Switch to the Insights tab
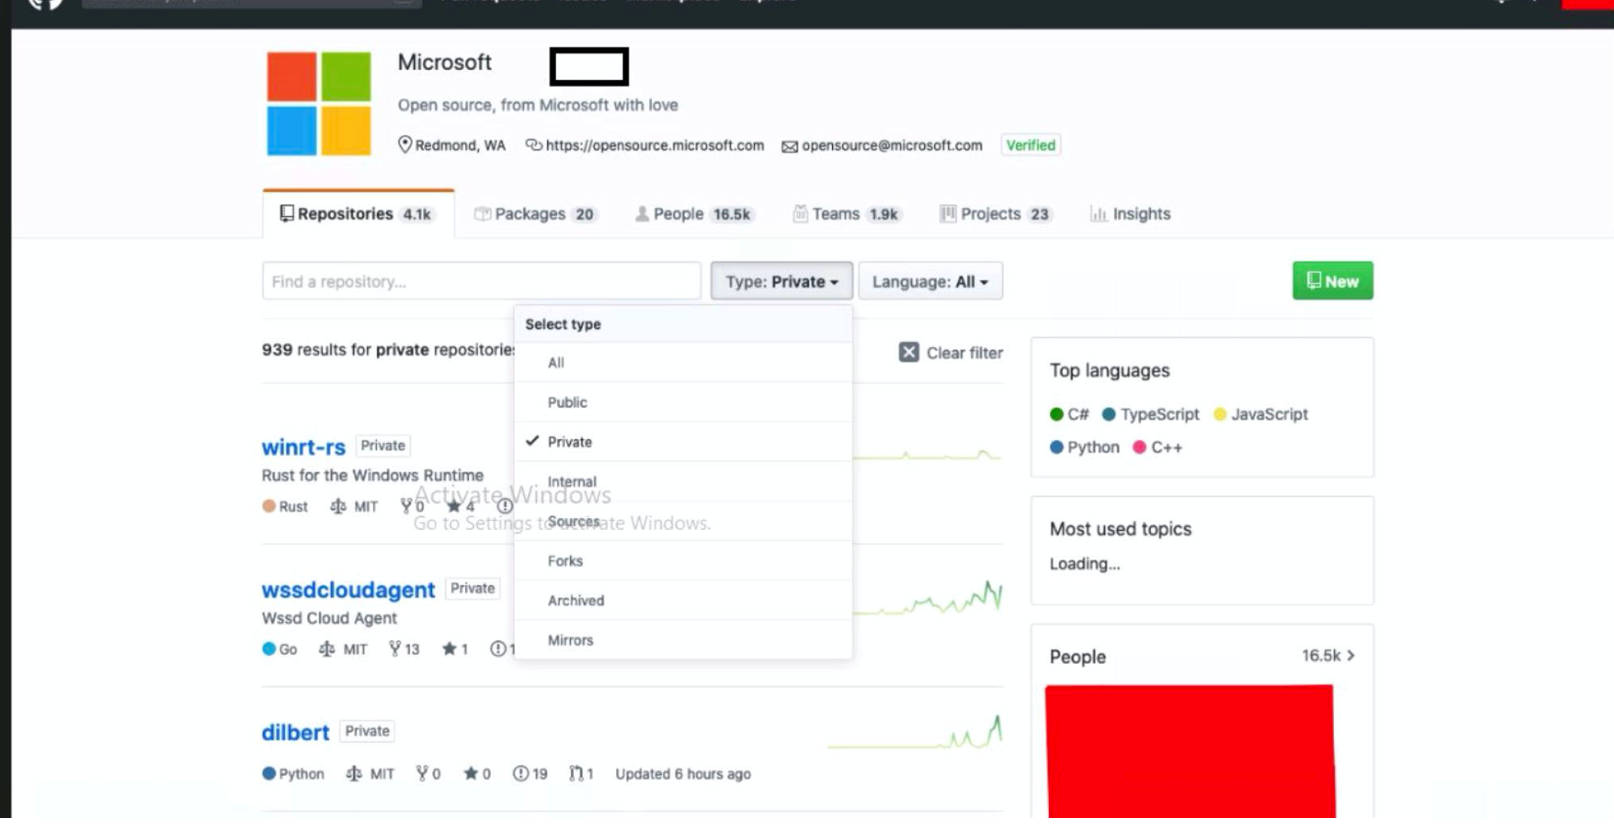 (x=1131, y=214)
